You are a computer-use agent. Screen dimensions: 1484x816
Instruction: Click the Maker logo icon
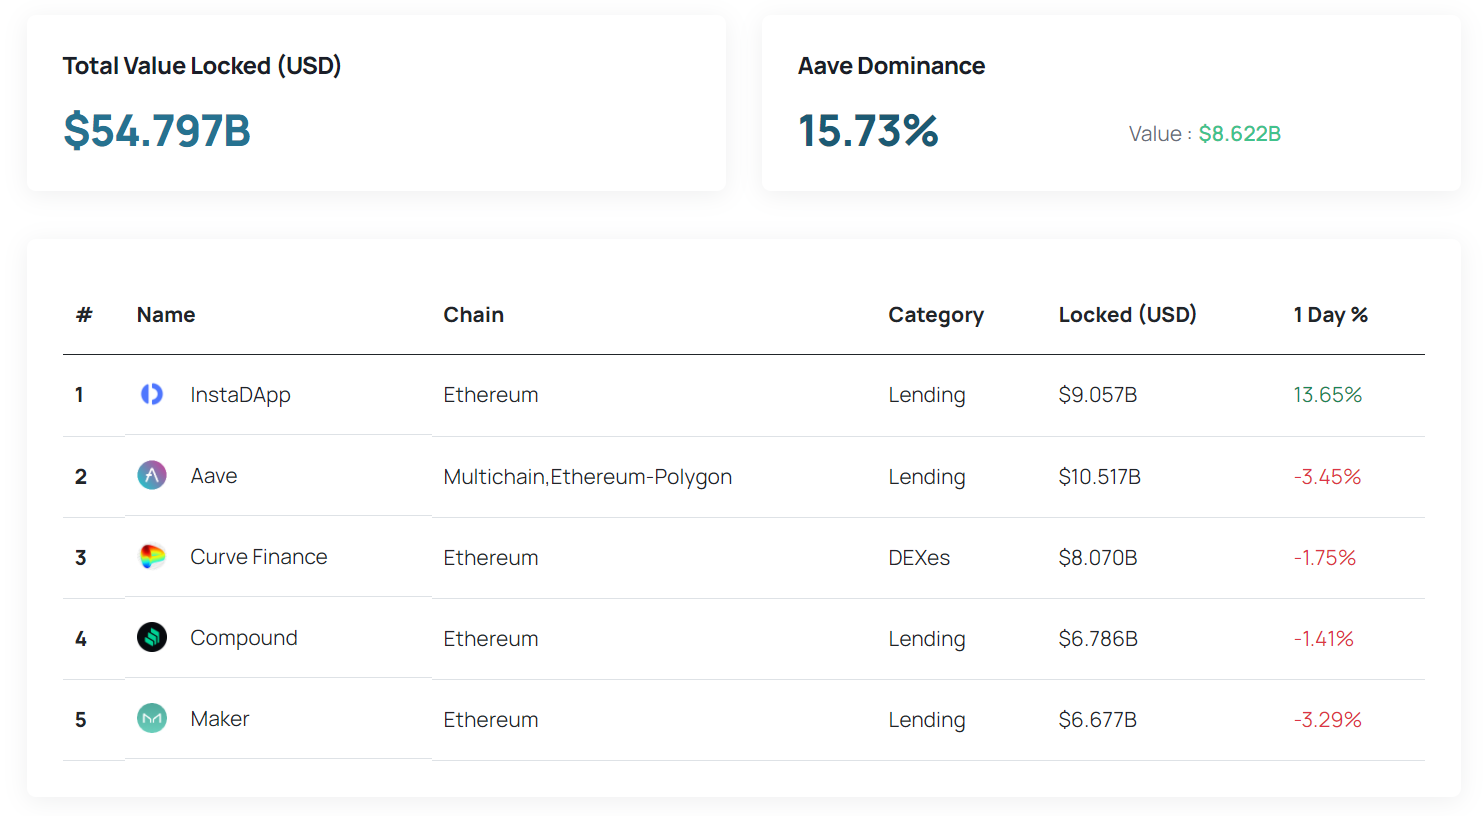[x=152, y=718]
